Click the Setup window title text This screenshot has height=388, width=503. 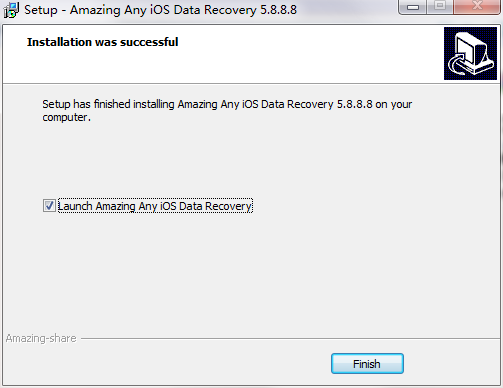(160, 10)
